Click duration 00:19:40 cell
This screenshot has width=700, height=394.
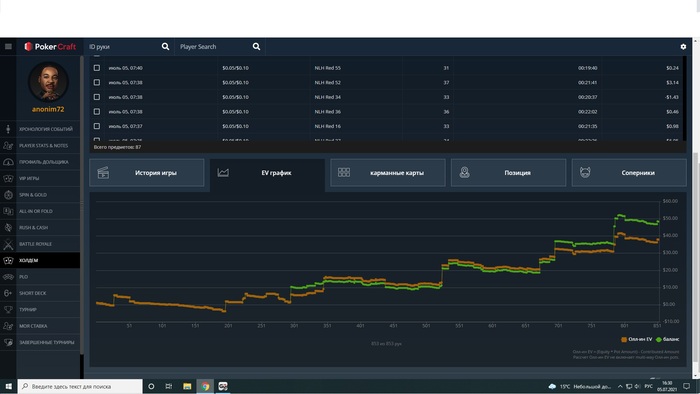(x=588, y=68)
